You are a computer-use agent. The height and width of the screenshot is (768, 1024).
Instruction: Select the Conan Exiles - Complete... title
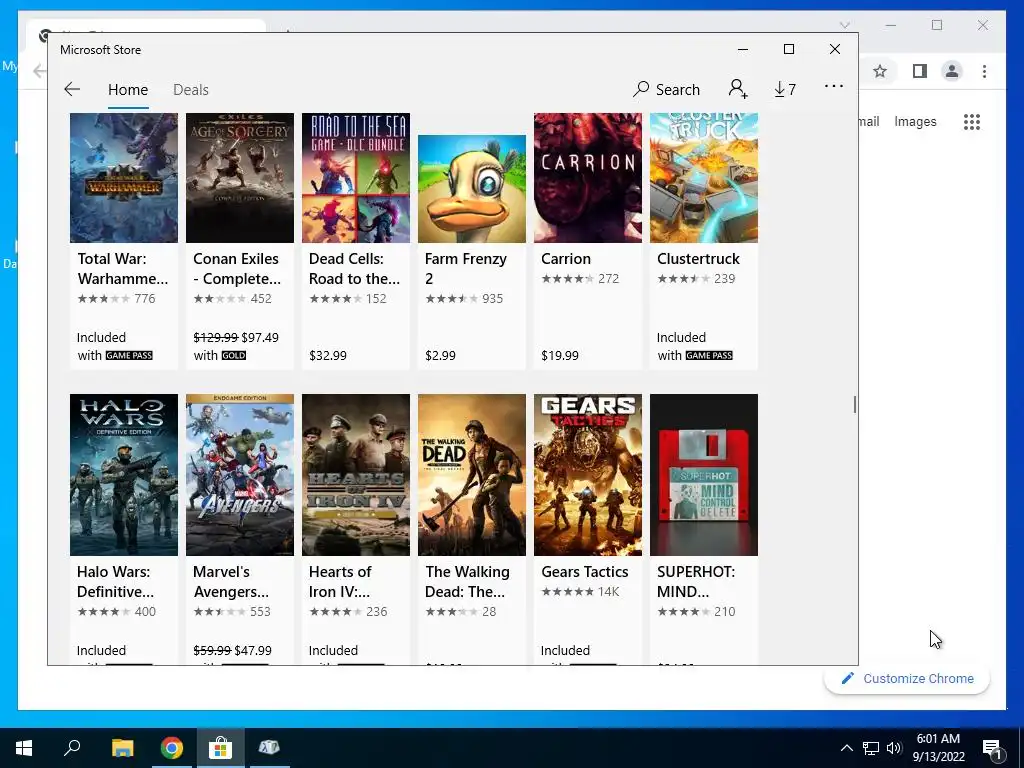(x=237, y=268)
